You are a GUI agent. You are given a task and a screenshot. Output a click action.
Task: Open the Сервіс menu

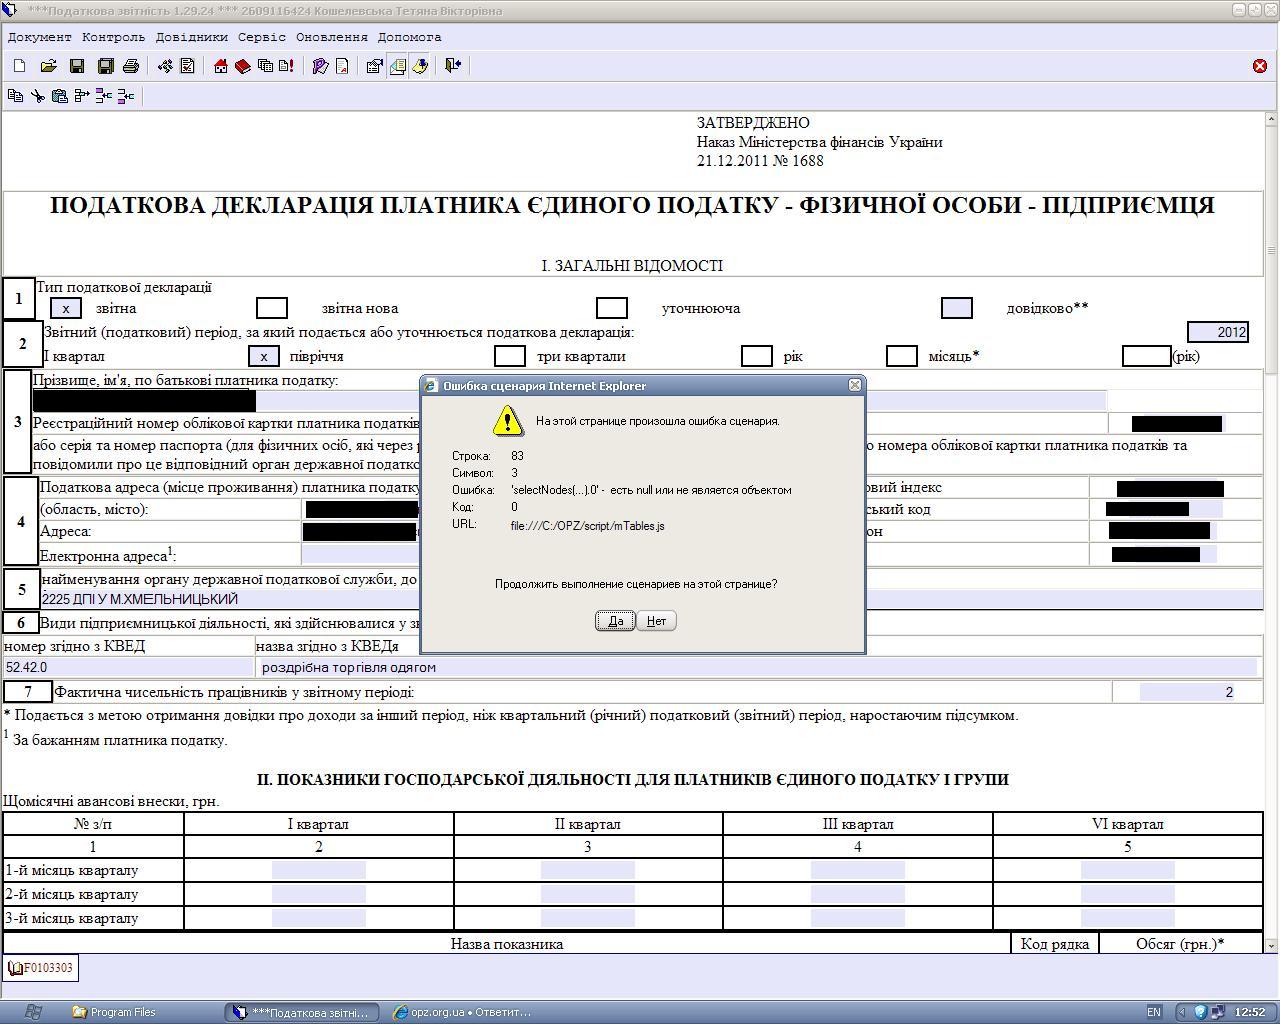point(261,37)
